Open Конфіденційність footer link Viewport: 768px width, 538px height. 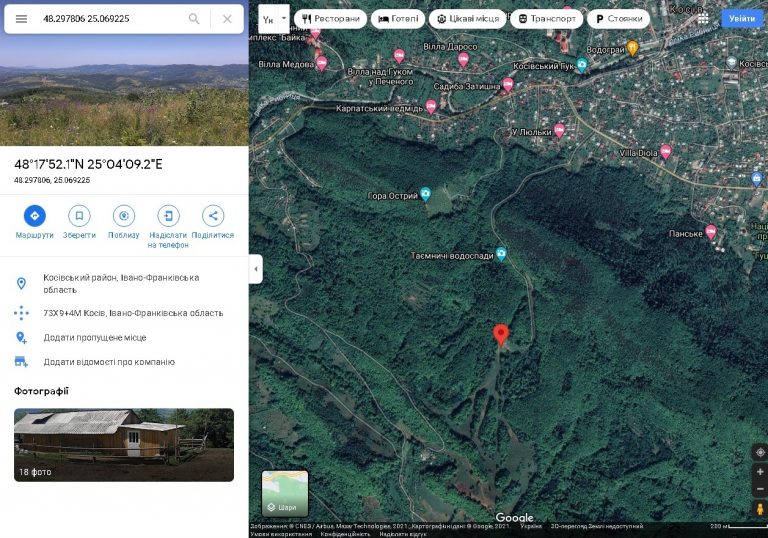pos(345,534)
